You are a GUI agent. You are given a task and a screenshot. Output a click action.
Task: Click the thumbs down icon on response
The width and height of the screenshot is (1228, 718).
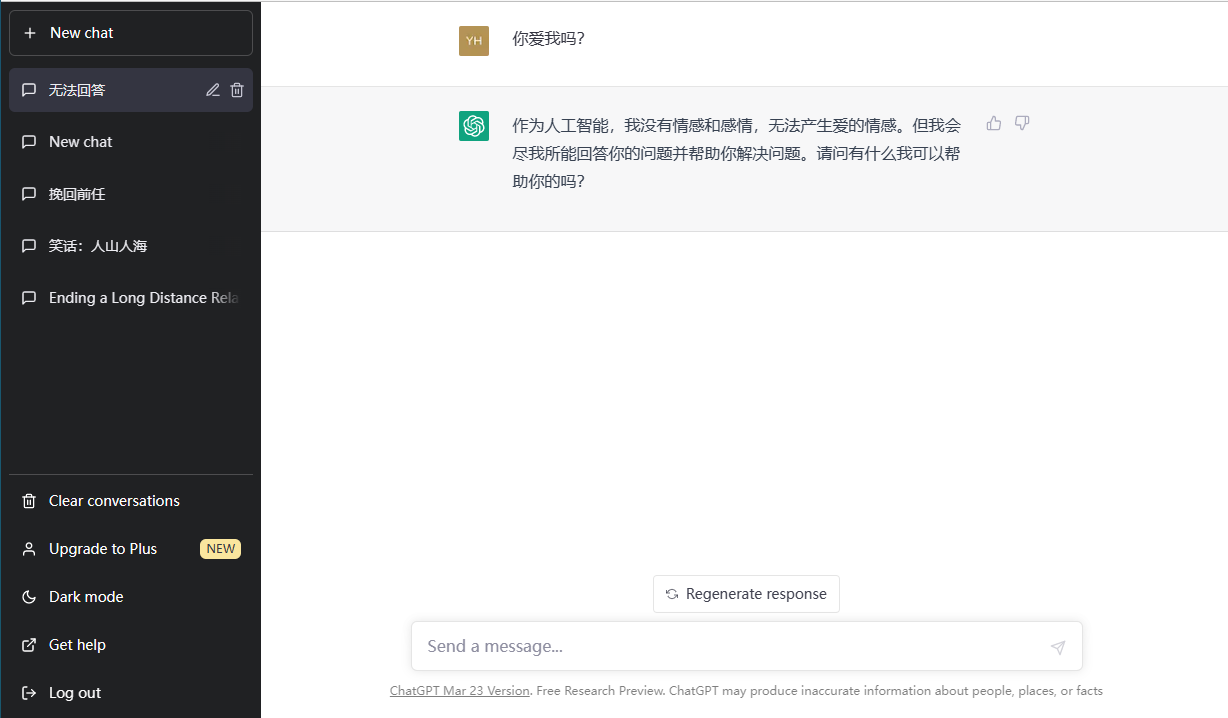[x=1022, y=123]
